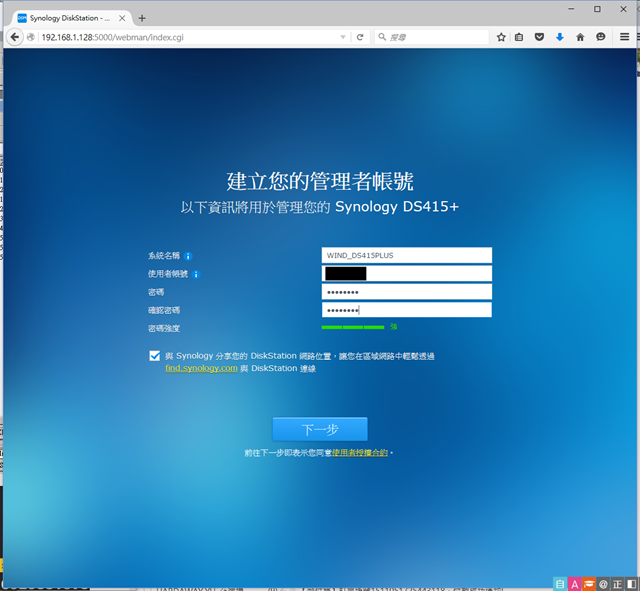Click the 密碼 password field
Screen dimensions: 640x591
tap(407, 292)
